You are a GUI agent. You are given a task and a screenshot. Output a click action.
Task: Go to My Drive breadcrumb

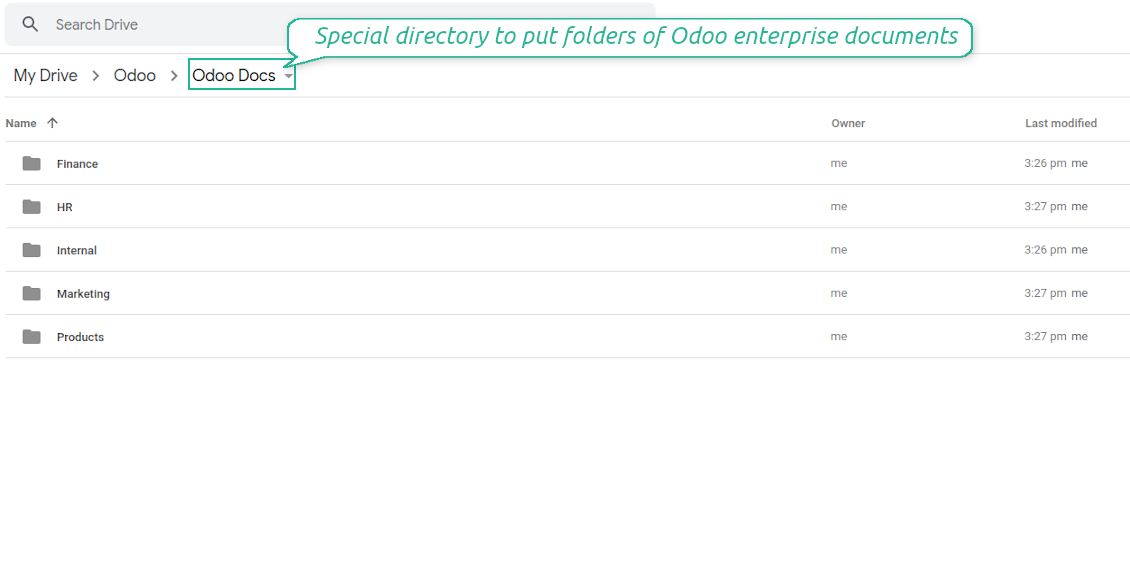(x=45, y=75)
